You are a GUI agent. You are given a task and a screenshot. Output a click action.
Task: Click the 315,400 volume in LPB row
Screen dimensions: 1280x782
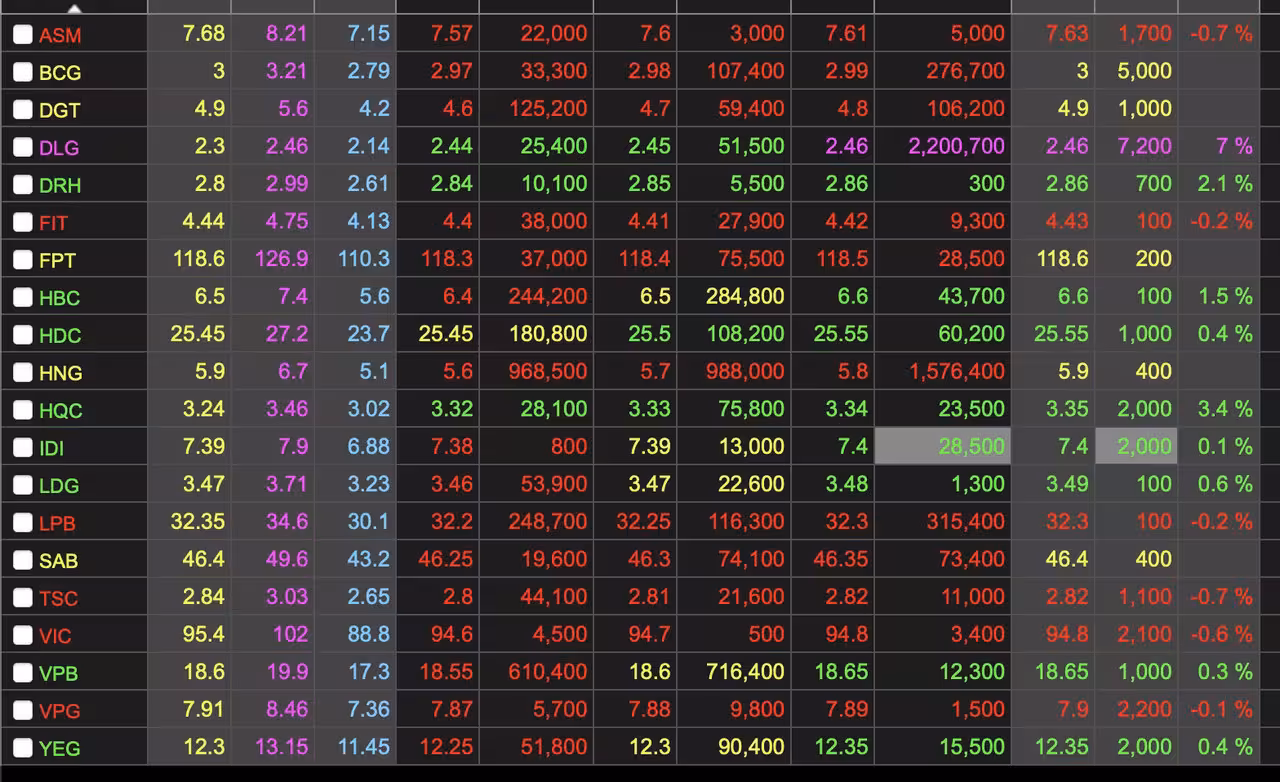pos(965,521)
